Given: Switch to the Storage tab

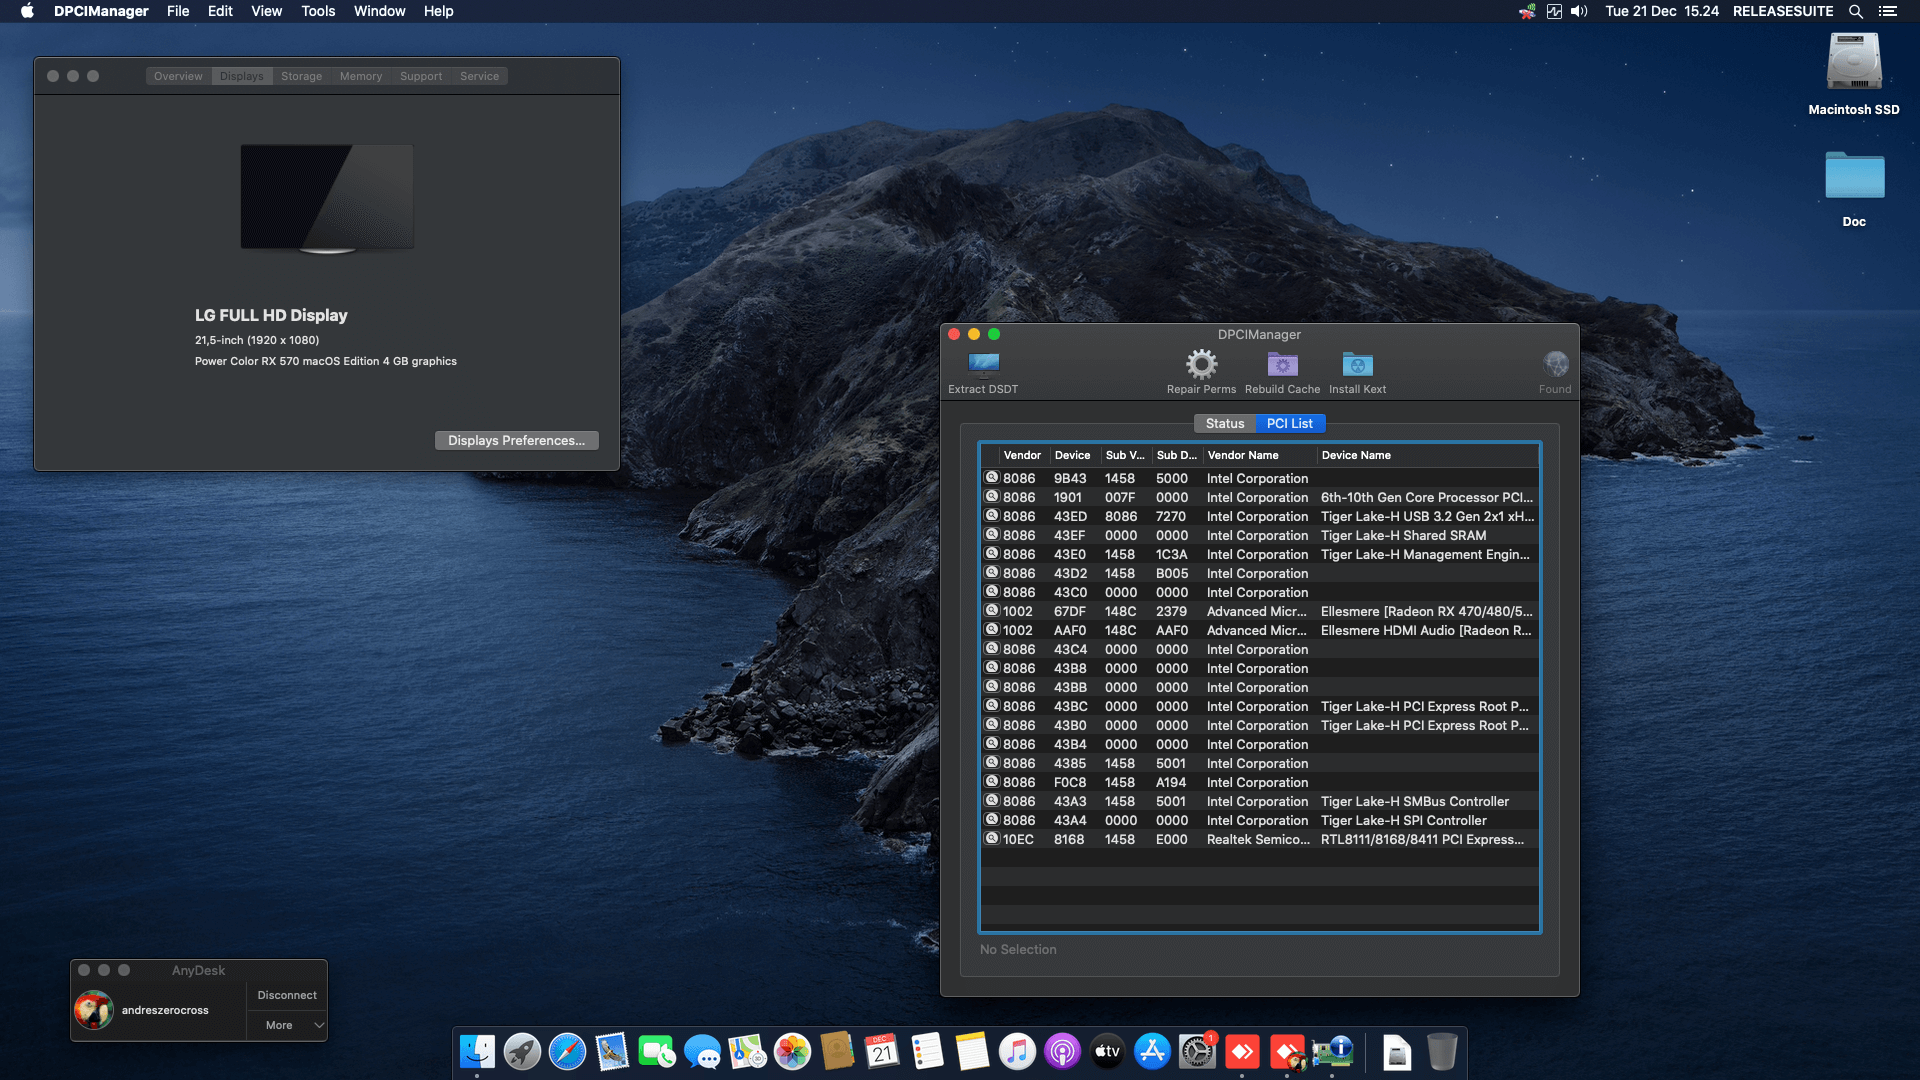Looking at the screenshot, I should point(301,76).
